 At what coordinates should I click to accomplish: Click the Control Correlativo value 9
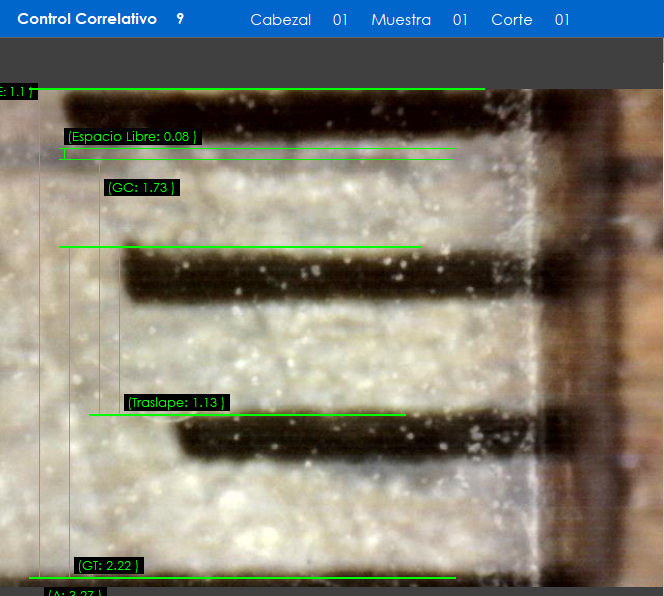click(180, 19)
